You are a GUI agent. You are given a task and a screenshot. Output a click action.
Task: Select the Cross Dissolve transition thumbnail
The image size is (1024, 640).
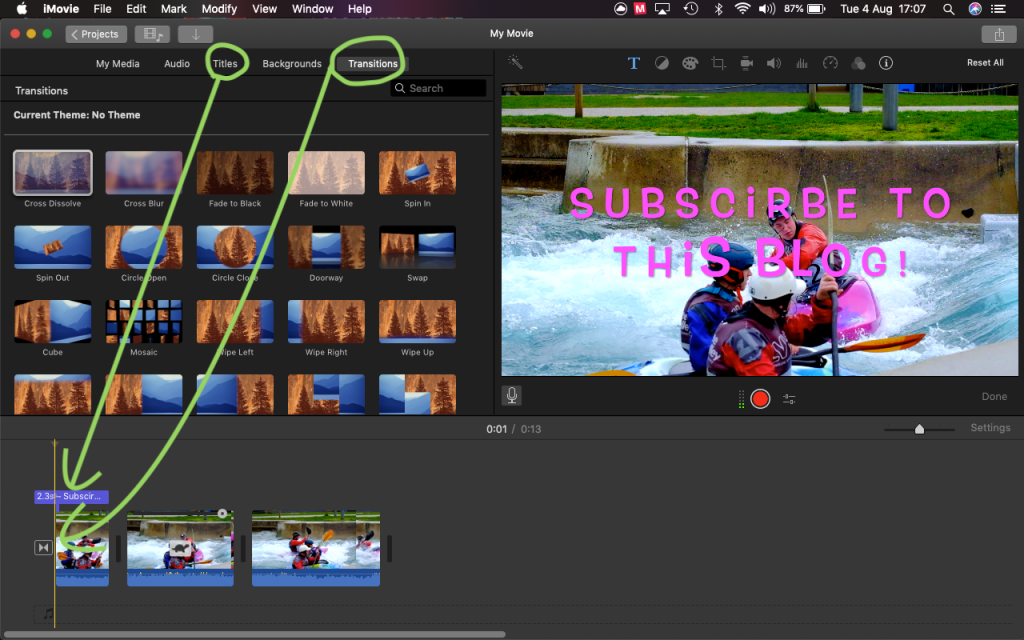[53, 173]
